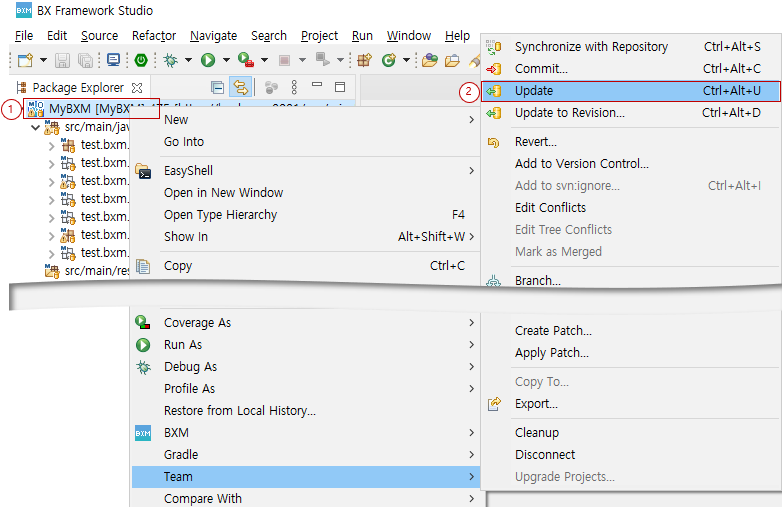Click the Link with Editor icon
The width and height of the screenshot is (782, 507).
(x=240, y=88)
